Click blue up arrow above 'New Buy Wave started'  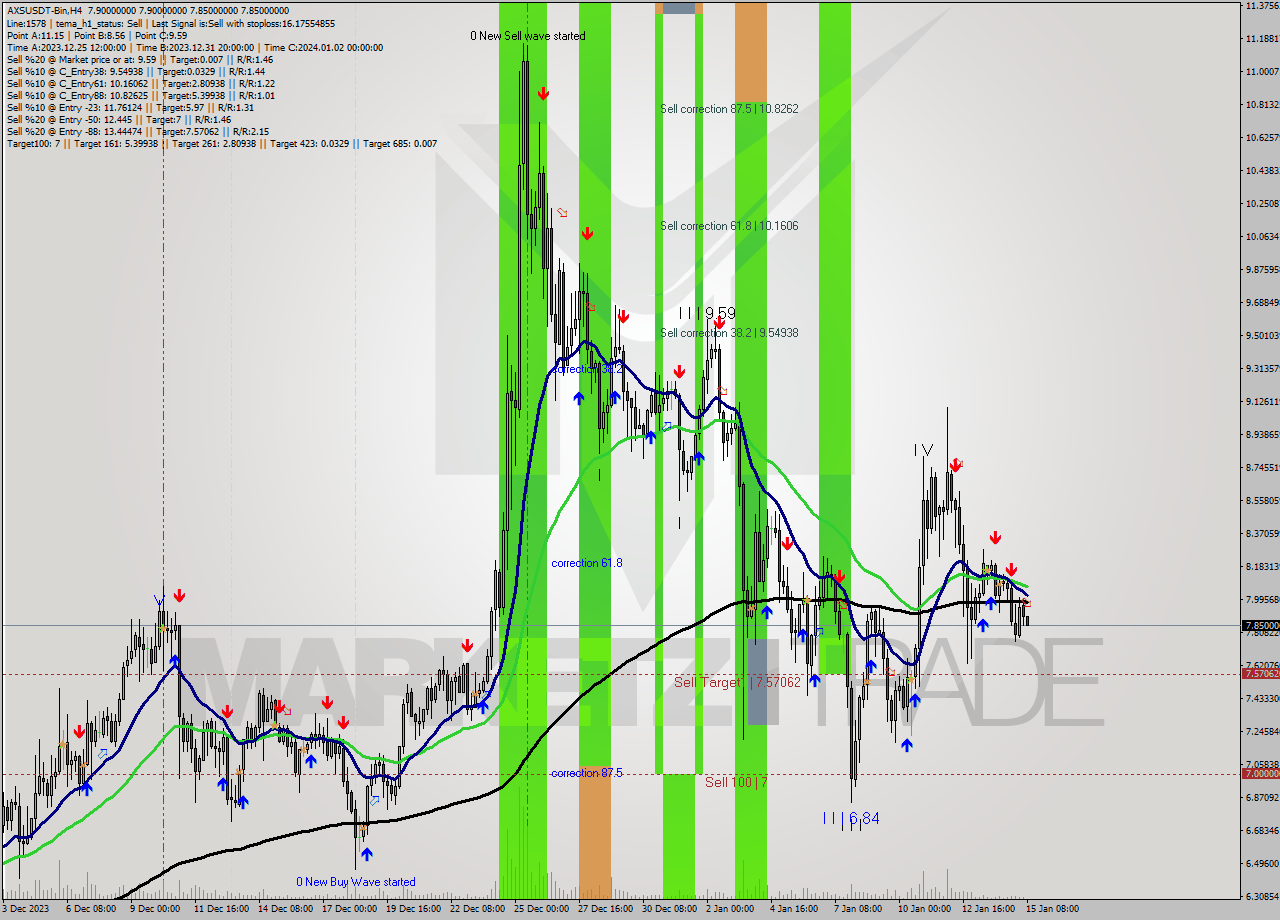coord(366,854)
